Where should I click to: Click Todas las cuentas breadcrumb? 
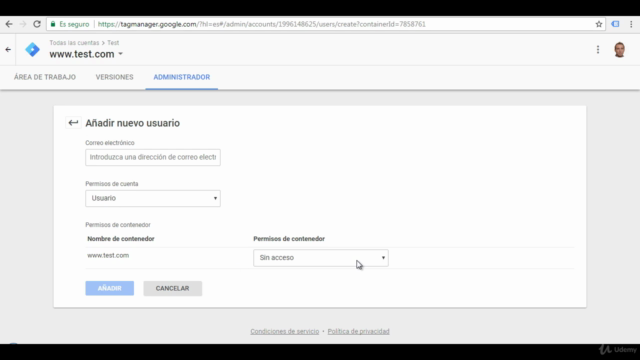point(74,42)
